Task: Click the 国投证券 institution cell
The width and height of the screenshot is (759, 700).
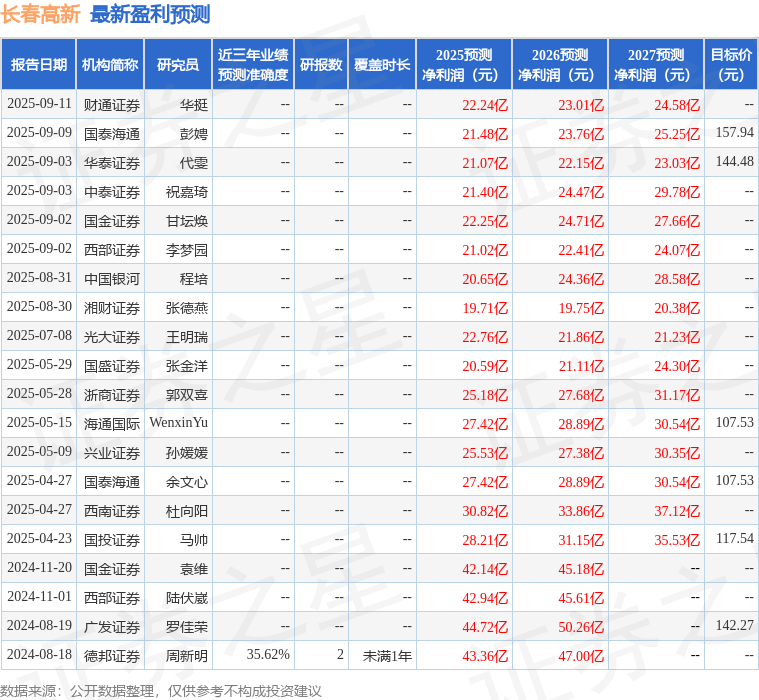Action: click(112, 540)
